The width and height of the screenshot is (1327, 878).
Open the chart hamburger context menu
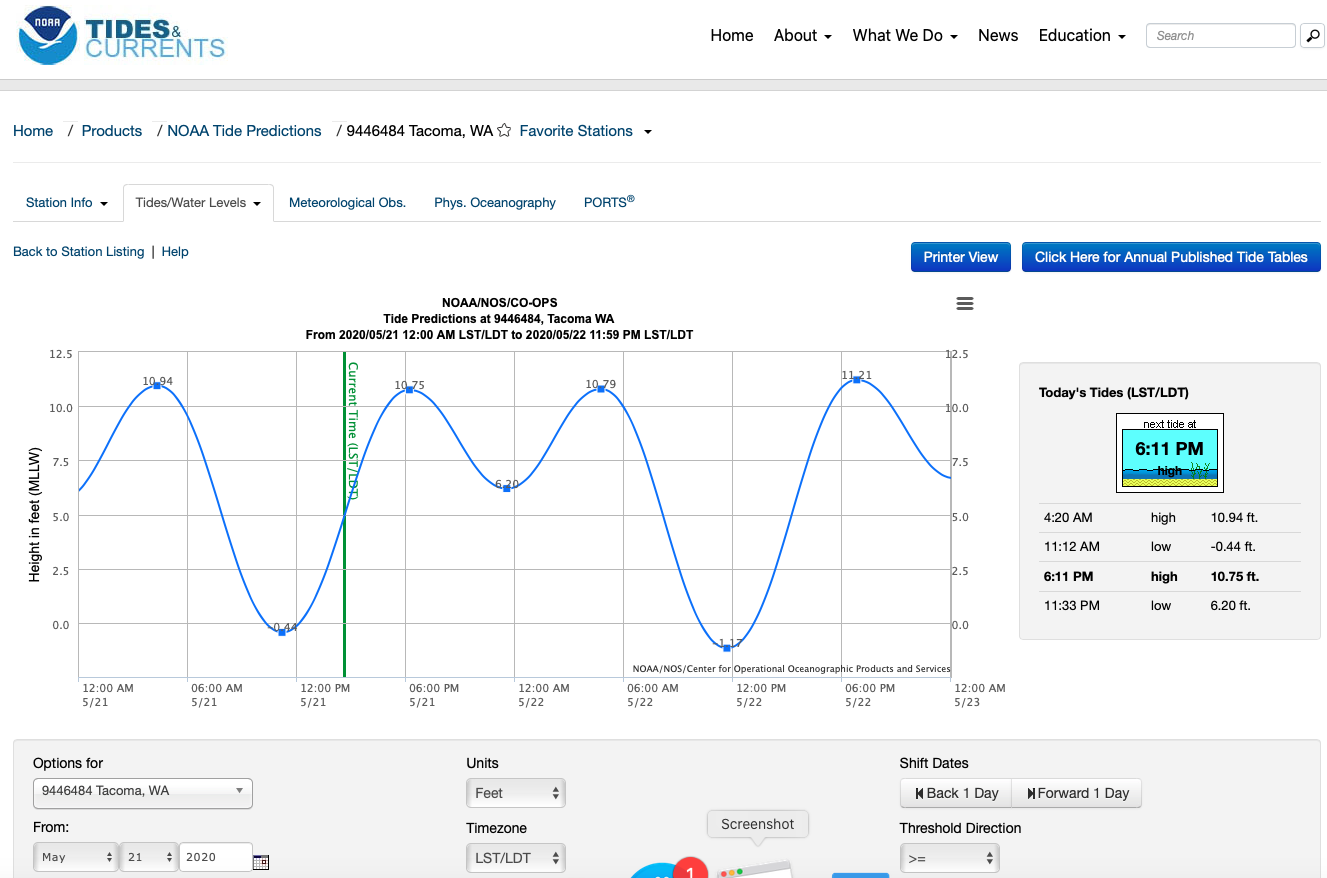click(965, 304)
